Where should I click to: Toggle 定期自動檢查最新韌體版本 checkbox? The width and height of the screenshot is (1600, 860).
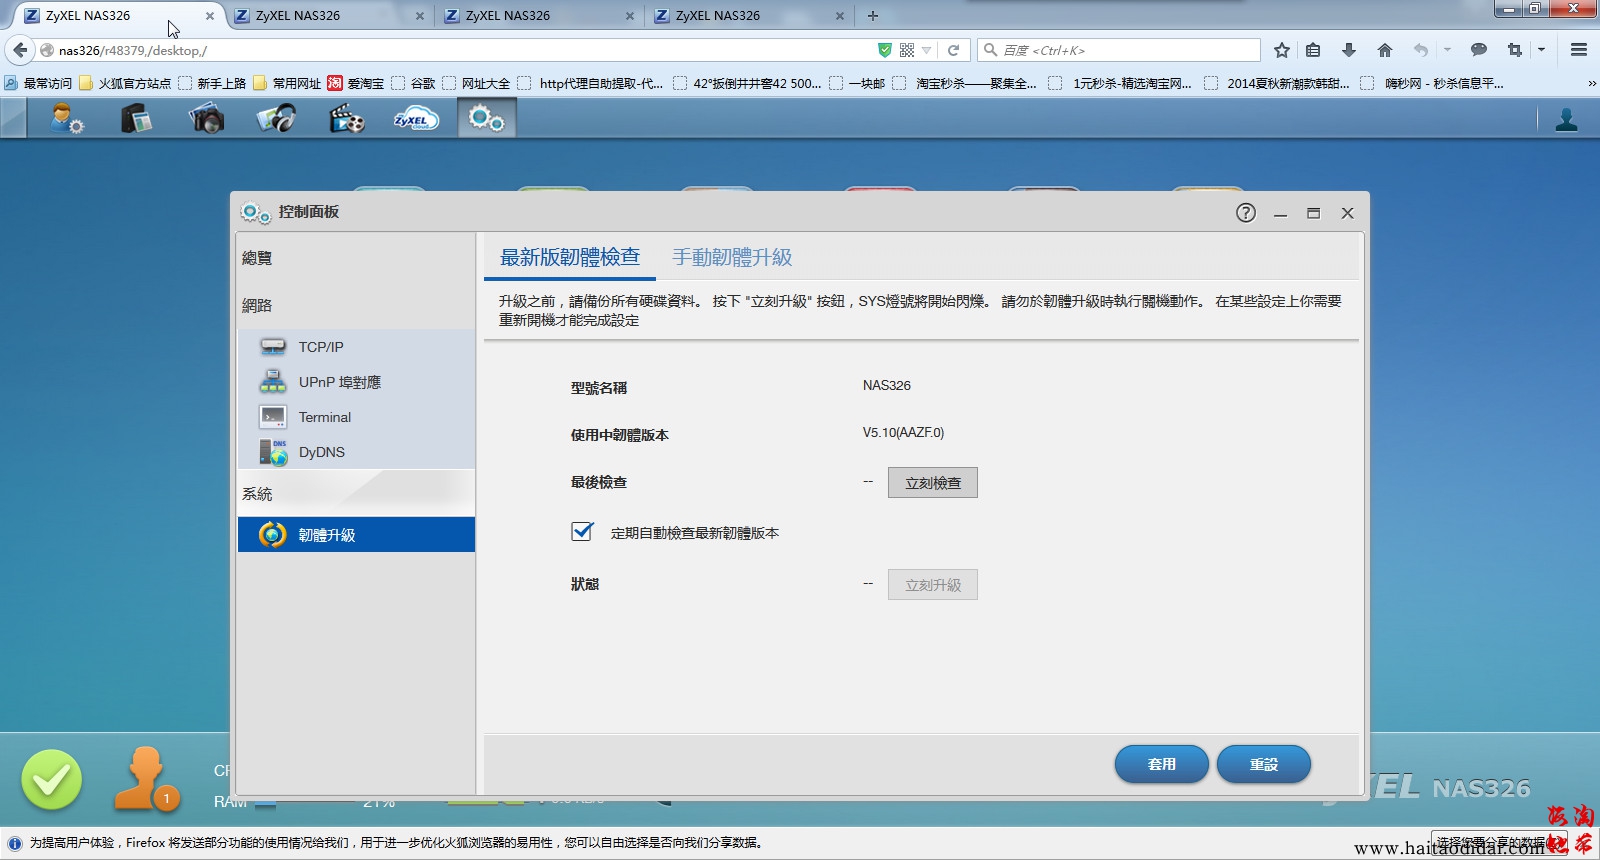click(582, 532)
